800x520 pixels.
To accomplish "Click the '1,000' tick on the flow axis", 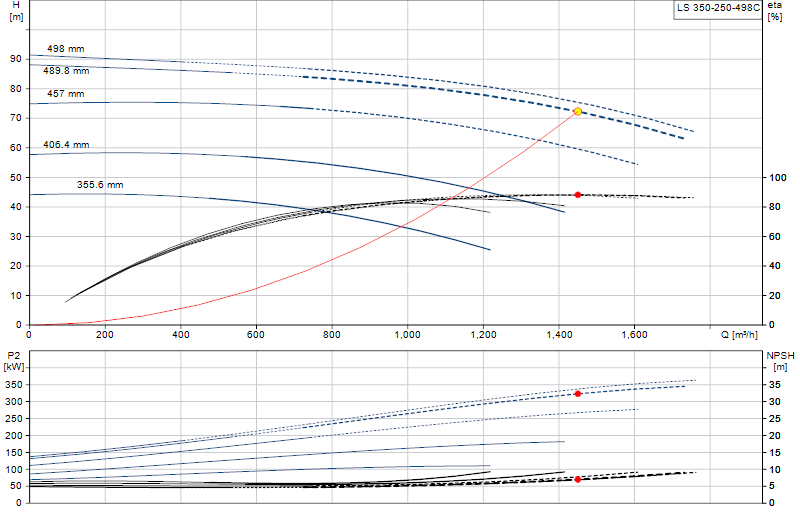I will (408, 335).
